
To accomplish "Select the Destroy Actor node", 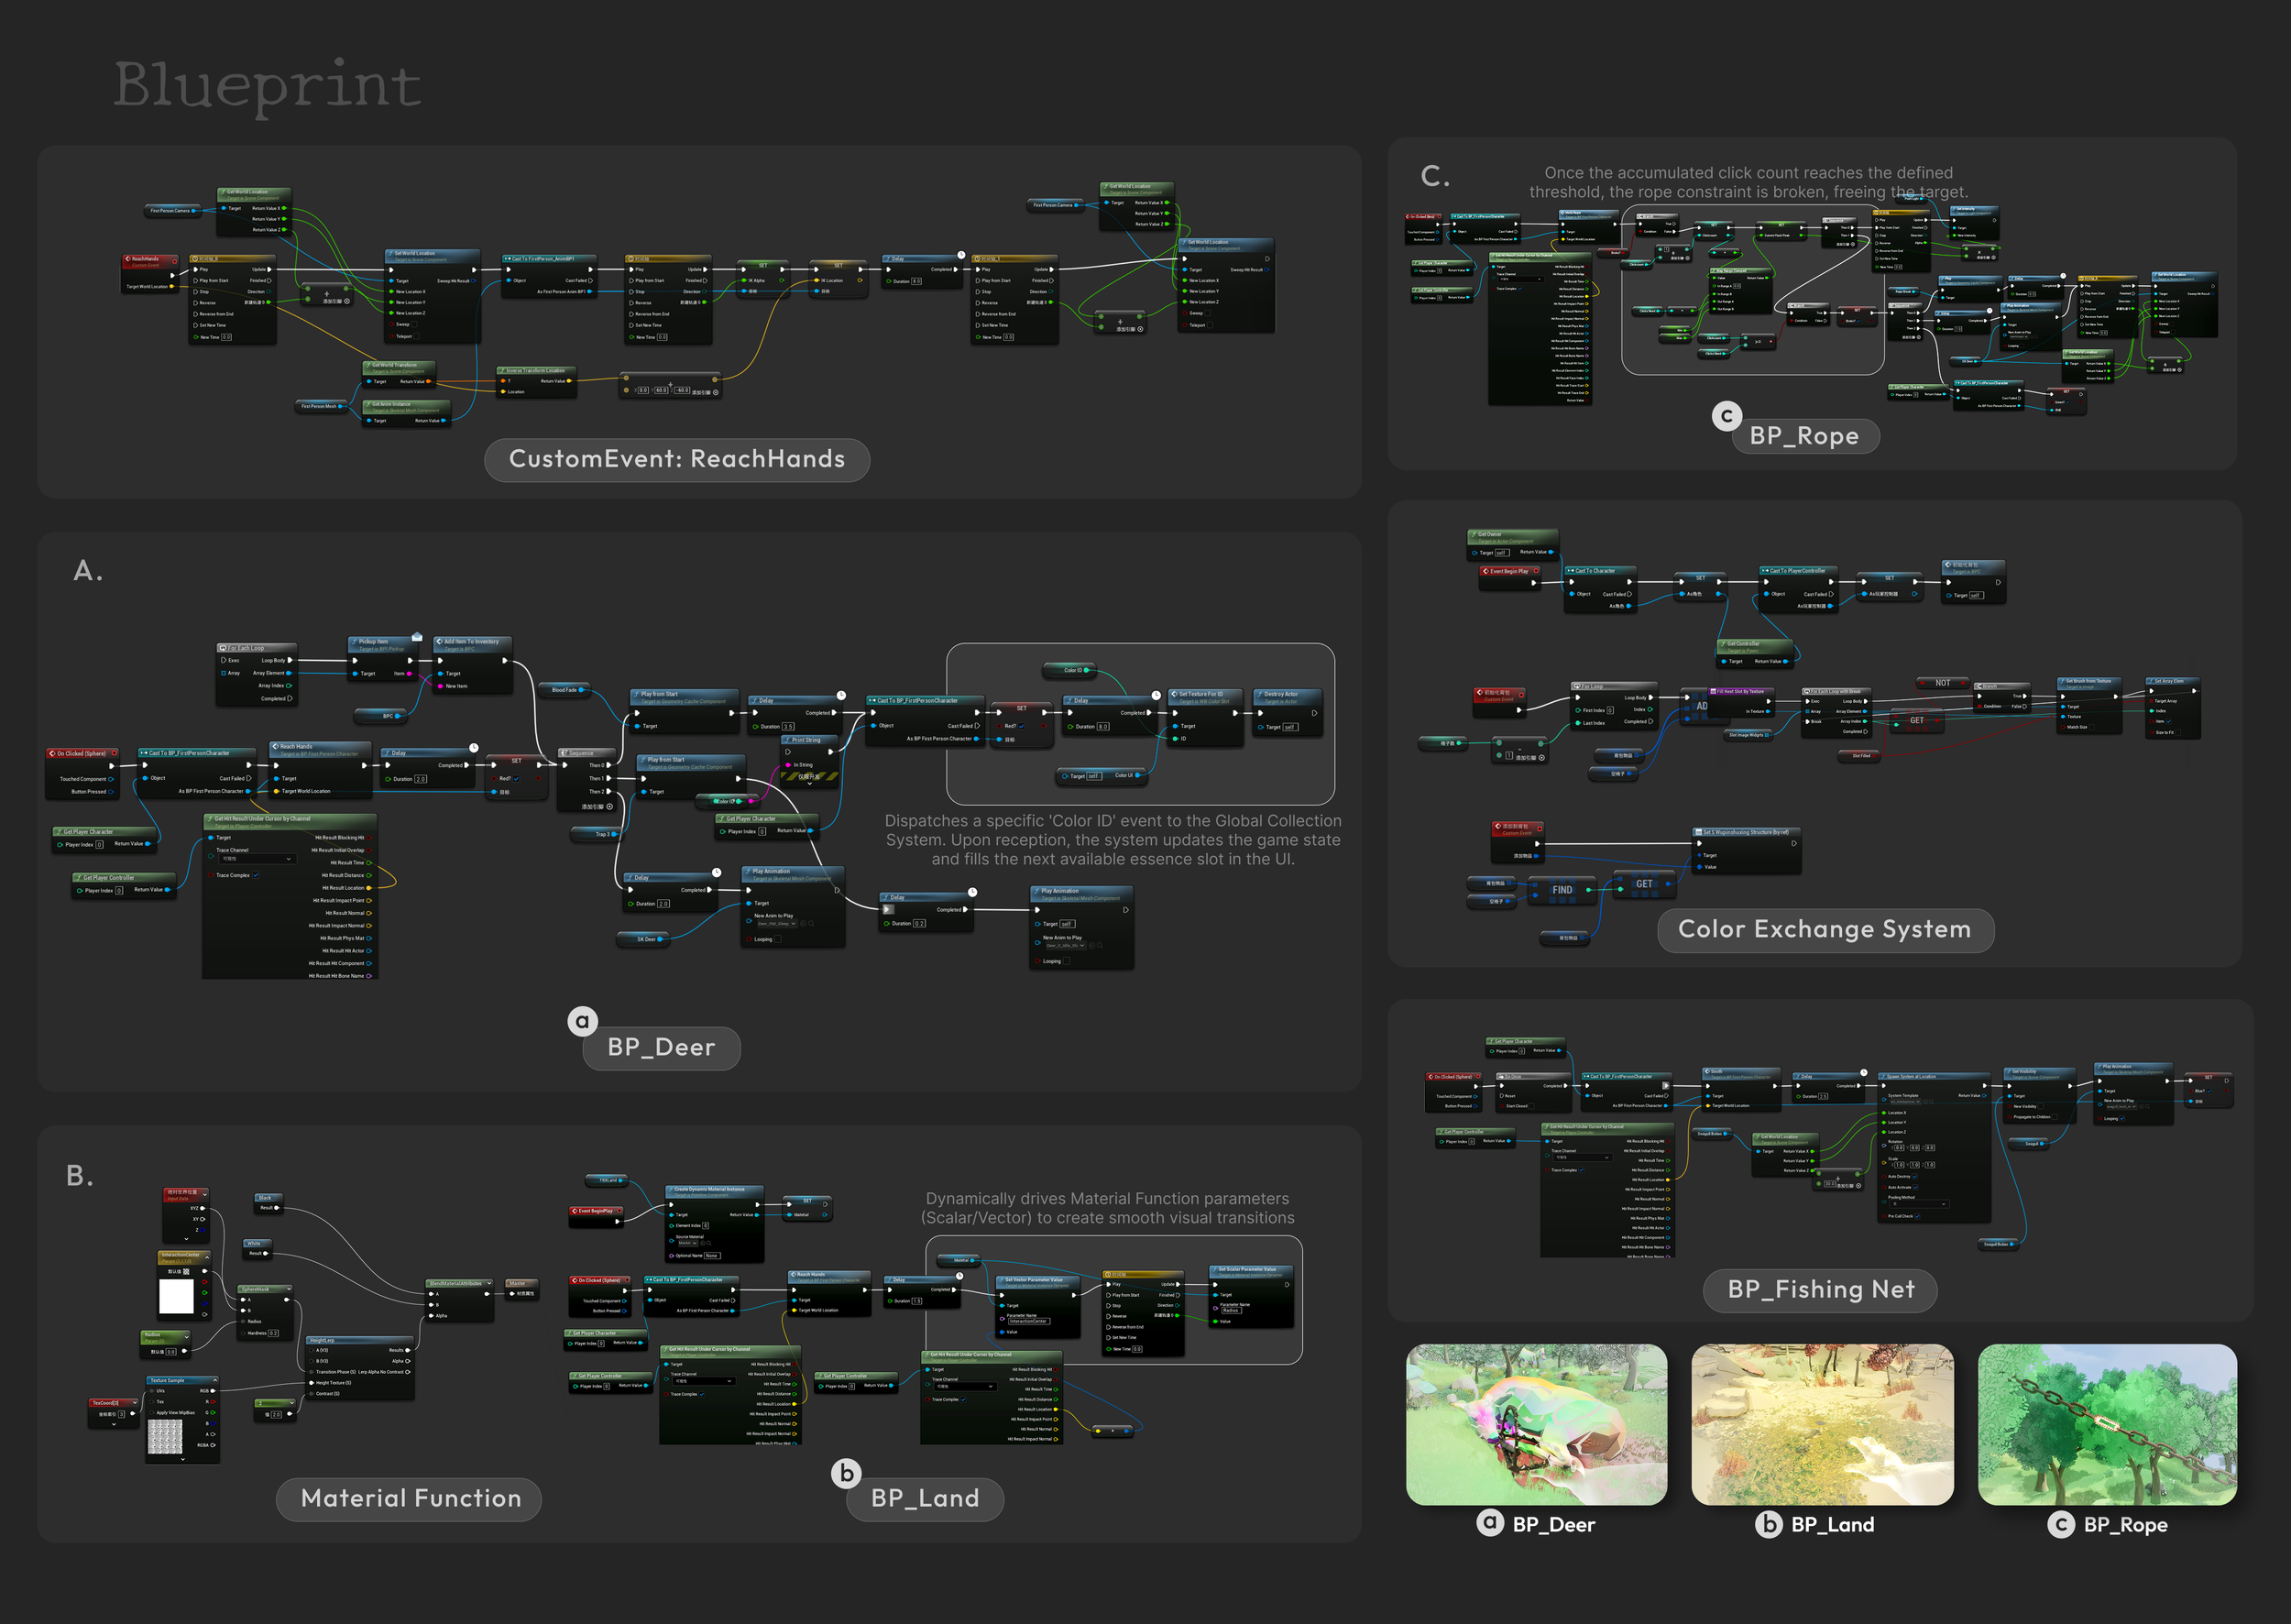I will [x=1281, y=694].
